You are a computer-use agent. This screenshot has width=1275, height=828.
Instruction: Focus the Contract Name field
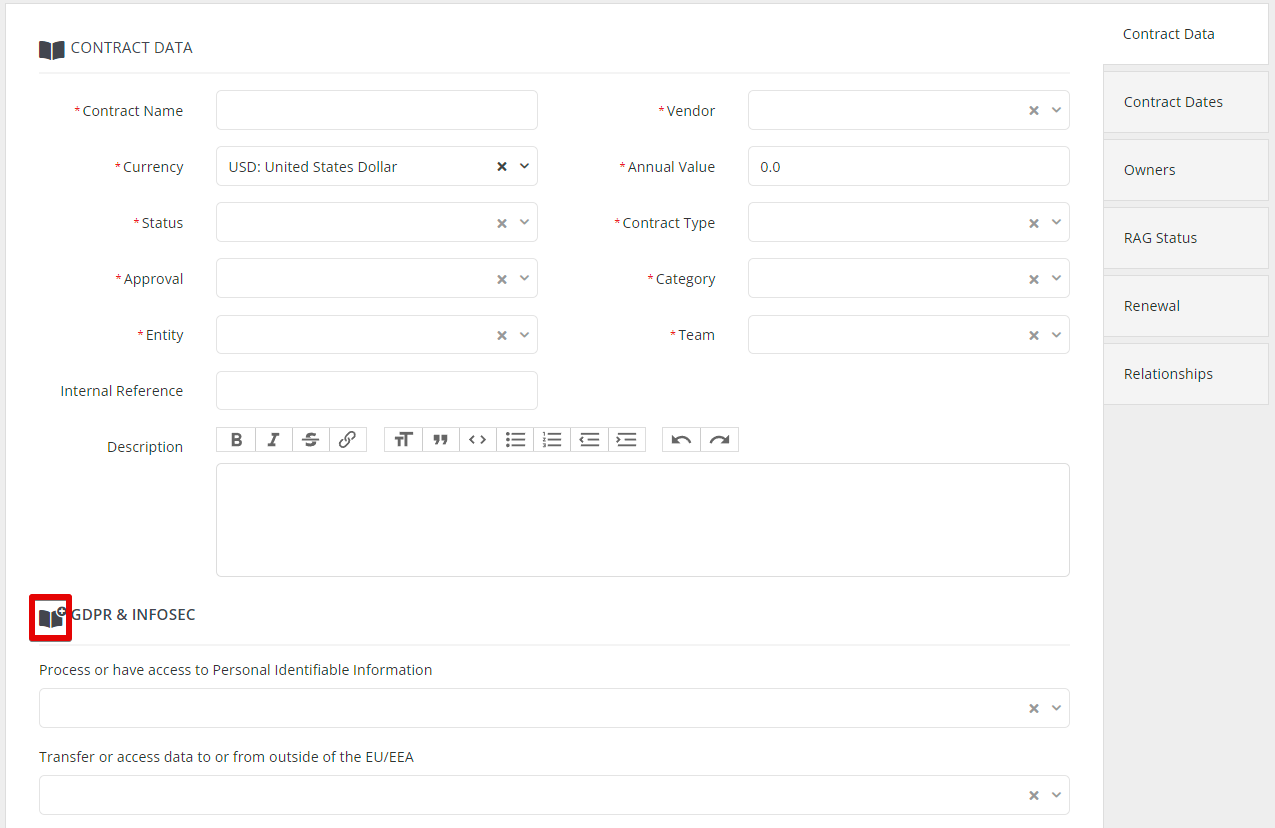[x=377, y=110]
